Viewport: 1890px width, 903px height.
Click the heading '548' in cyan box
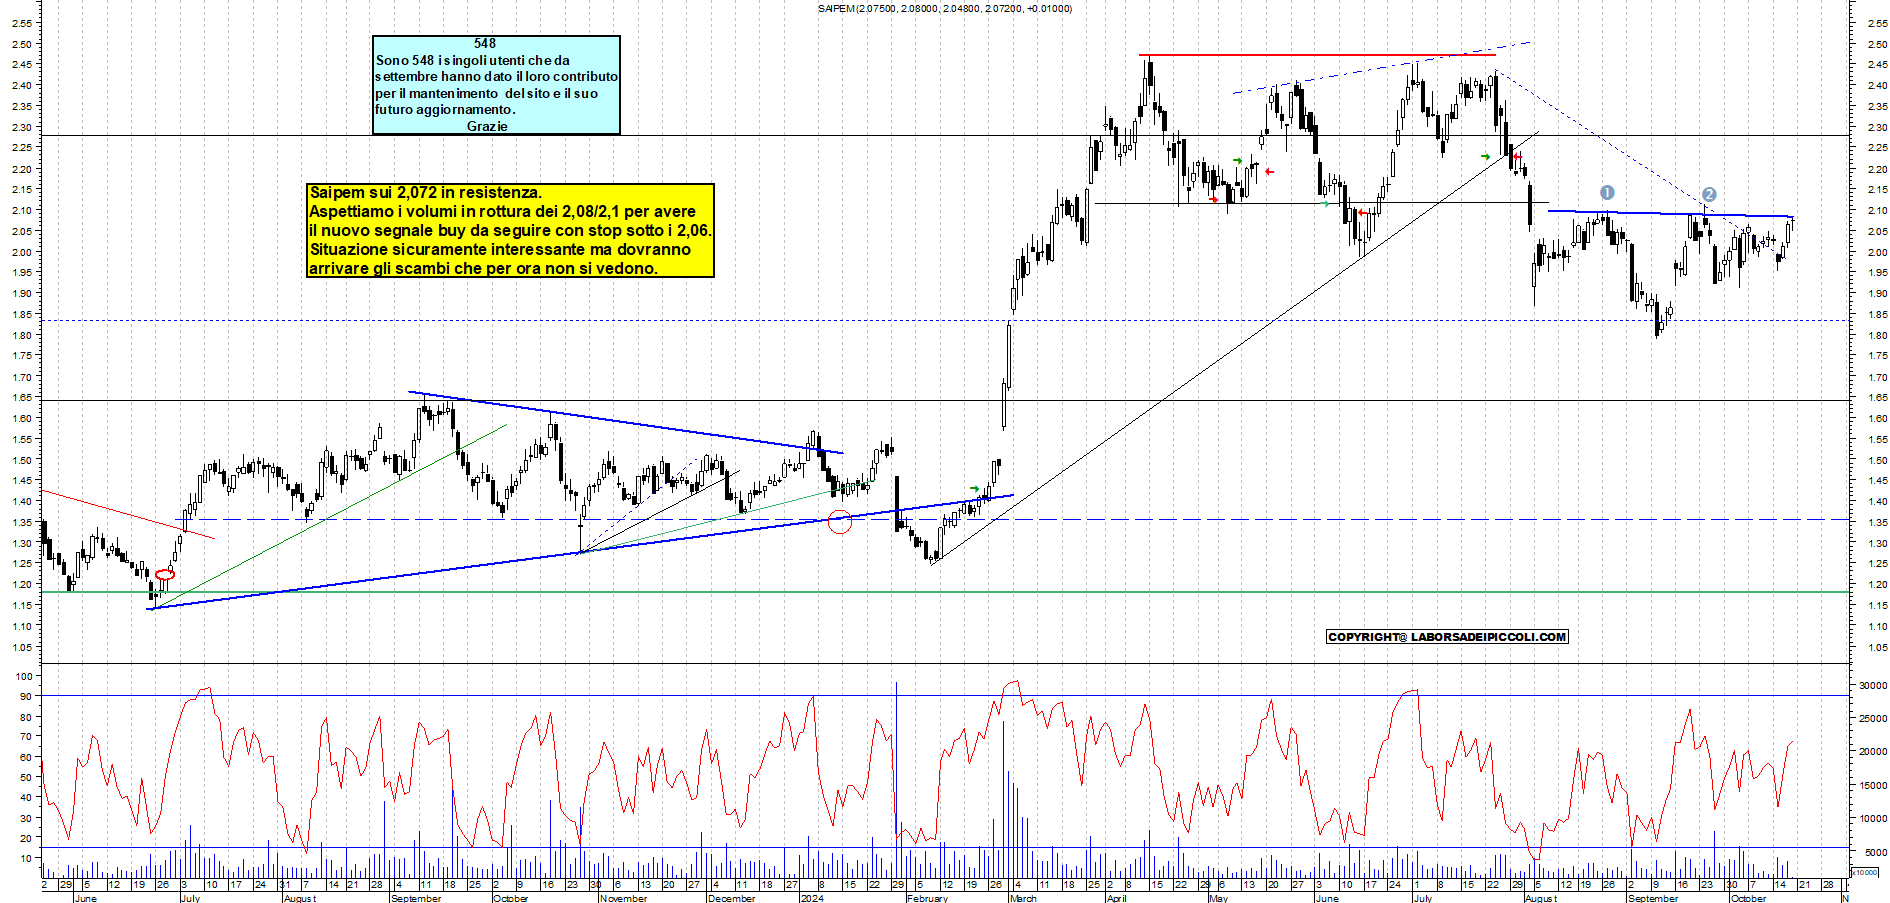[485, 43]
